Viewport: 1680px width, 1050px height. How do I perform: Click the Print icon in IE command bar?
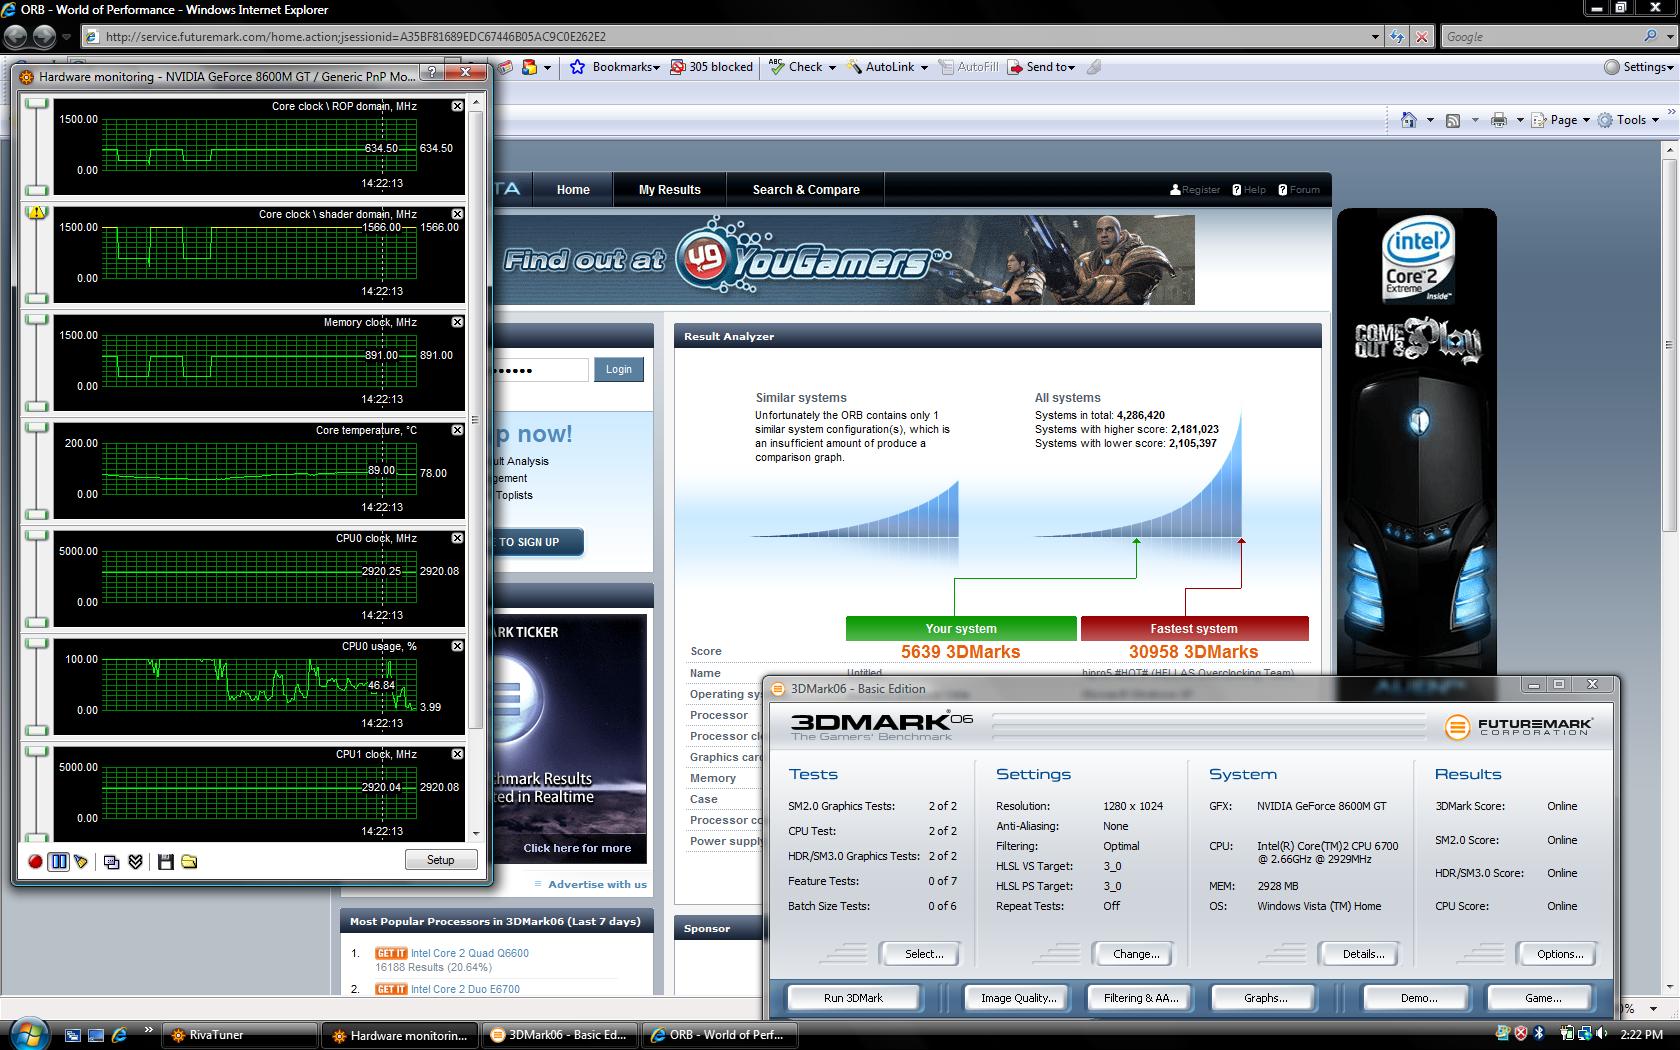point(1498,120)
